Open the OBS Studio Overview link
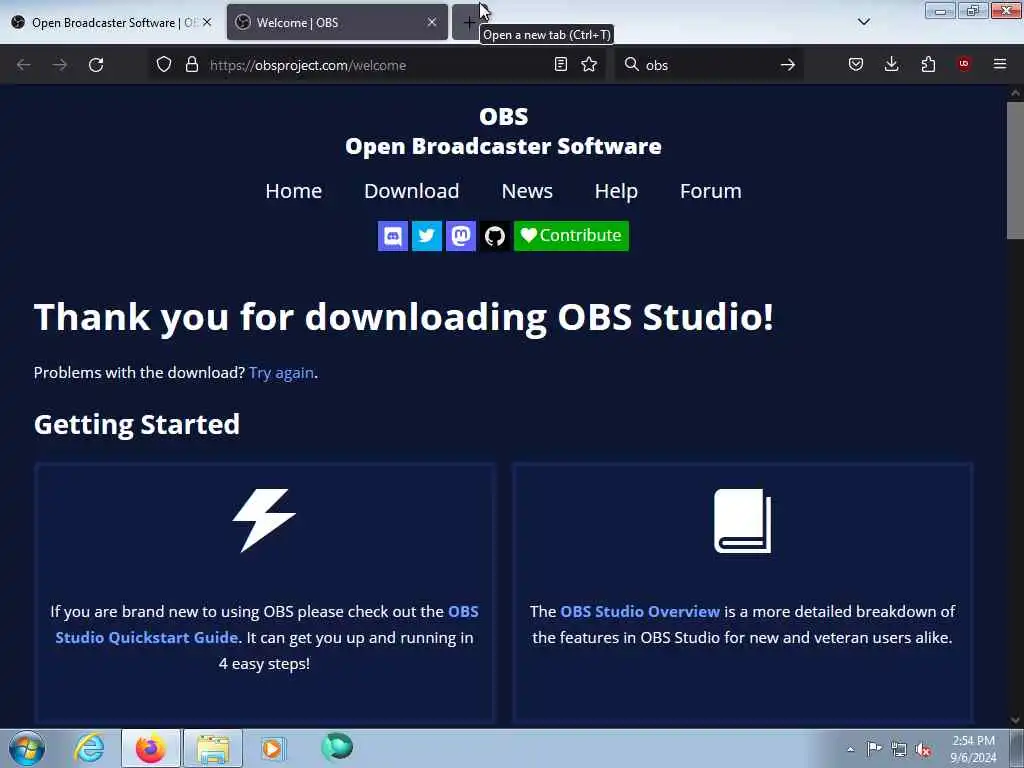 640,611
